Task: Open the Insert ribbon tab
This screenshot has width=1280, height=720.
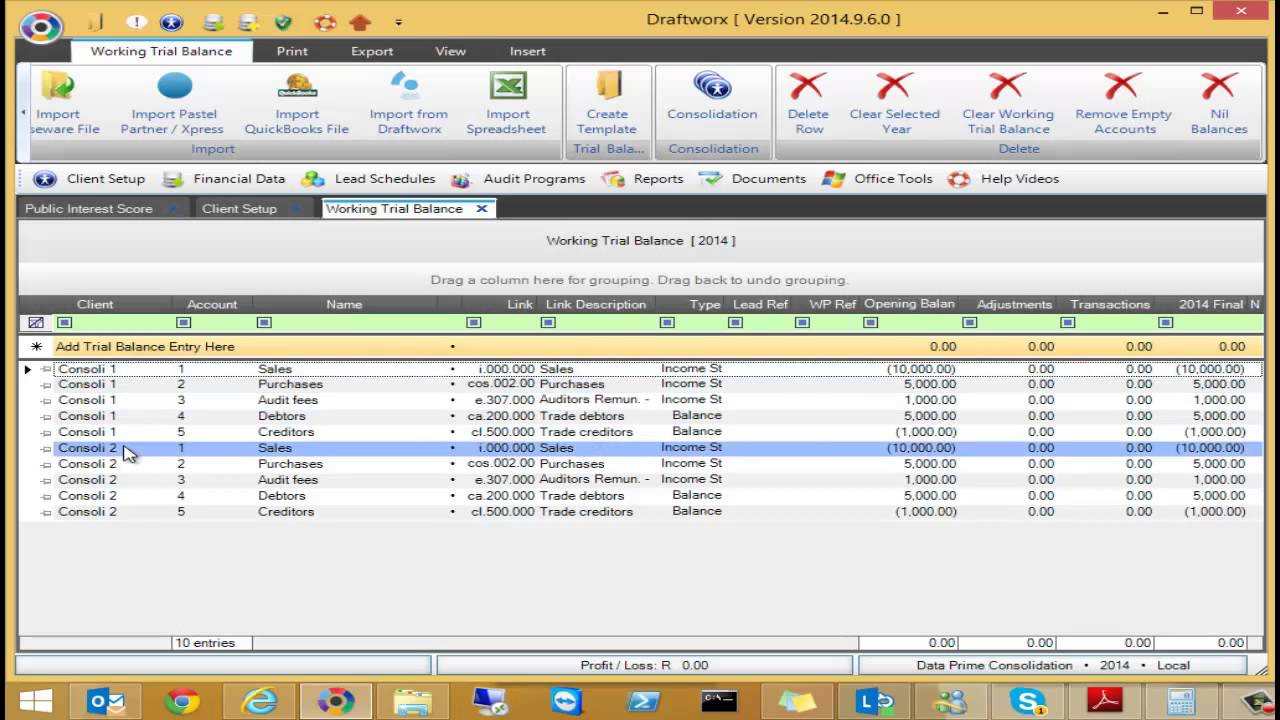Action: point(527,51)
